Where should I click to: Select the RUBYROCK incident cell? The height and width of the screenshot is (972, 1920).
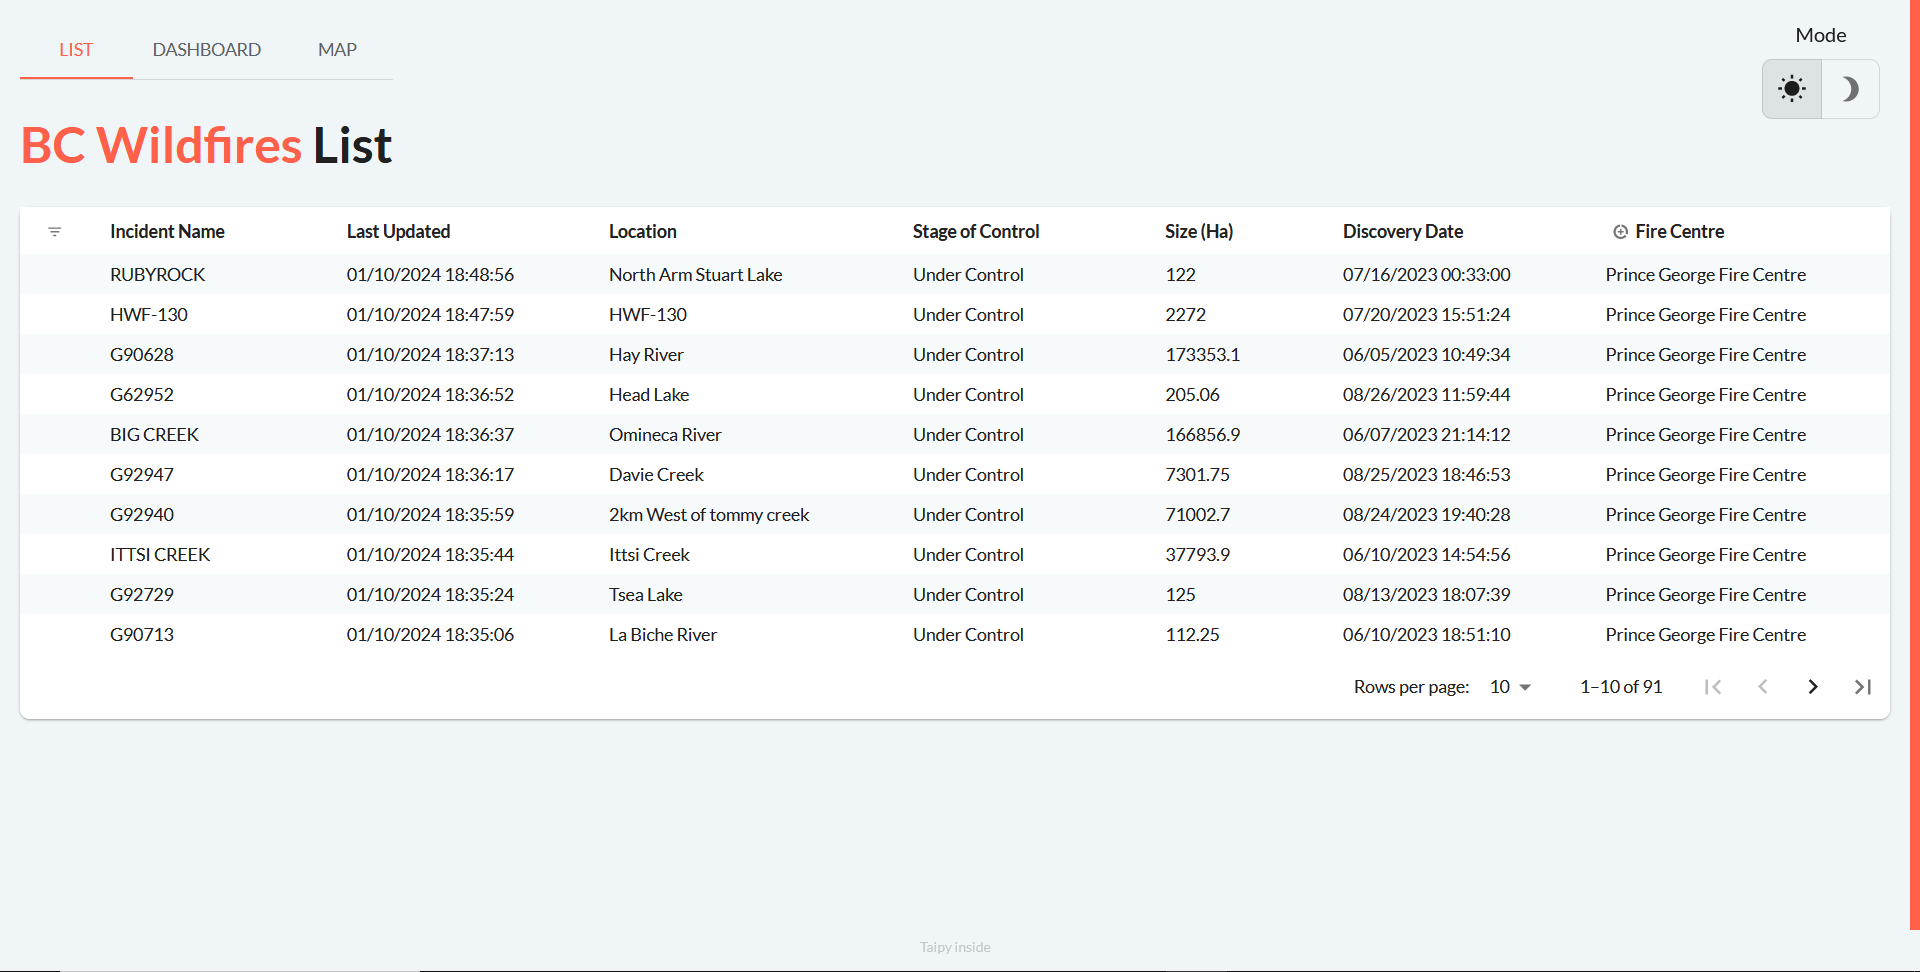coord(158,275)
